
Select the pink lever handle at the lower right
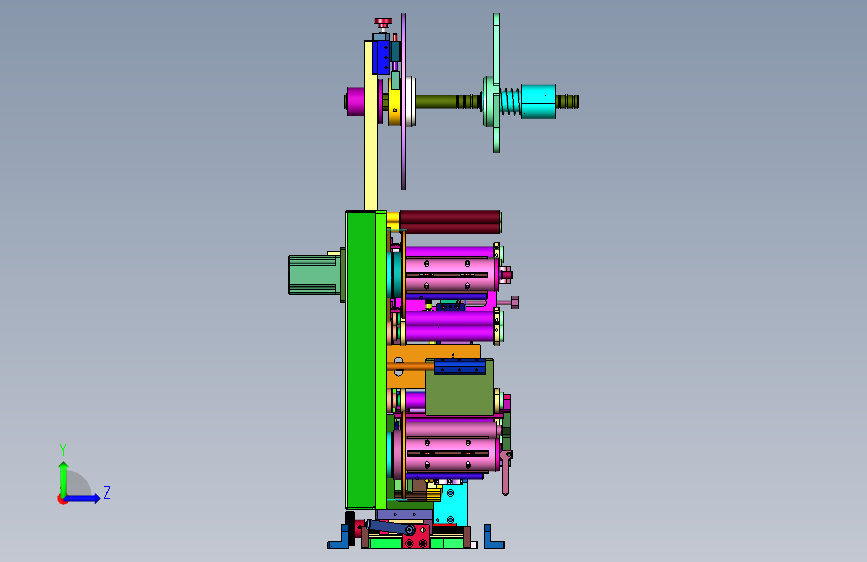pos(506,473)
